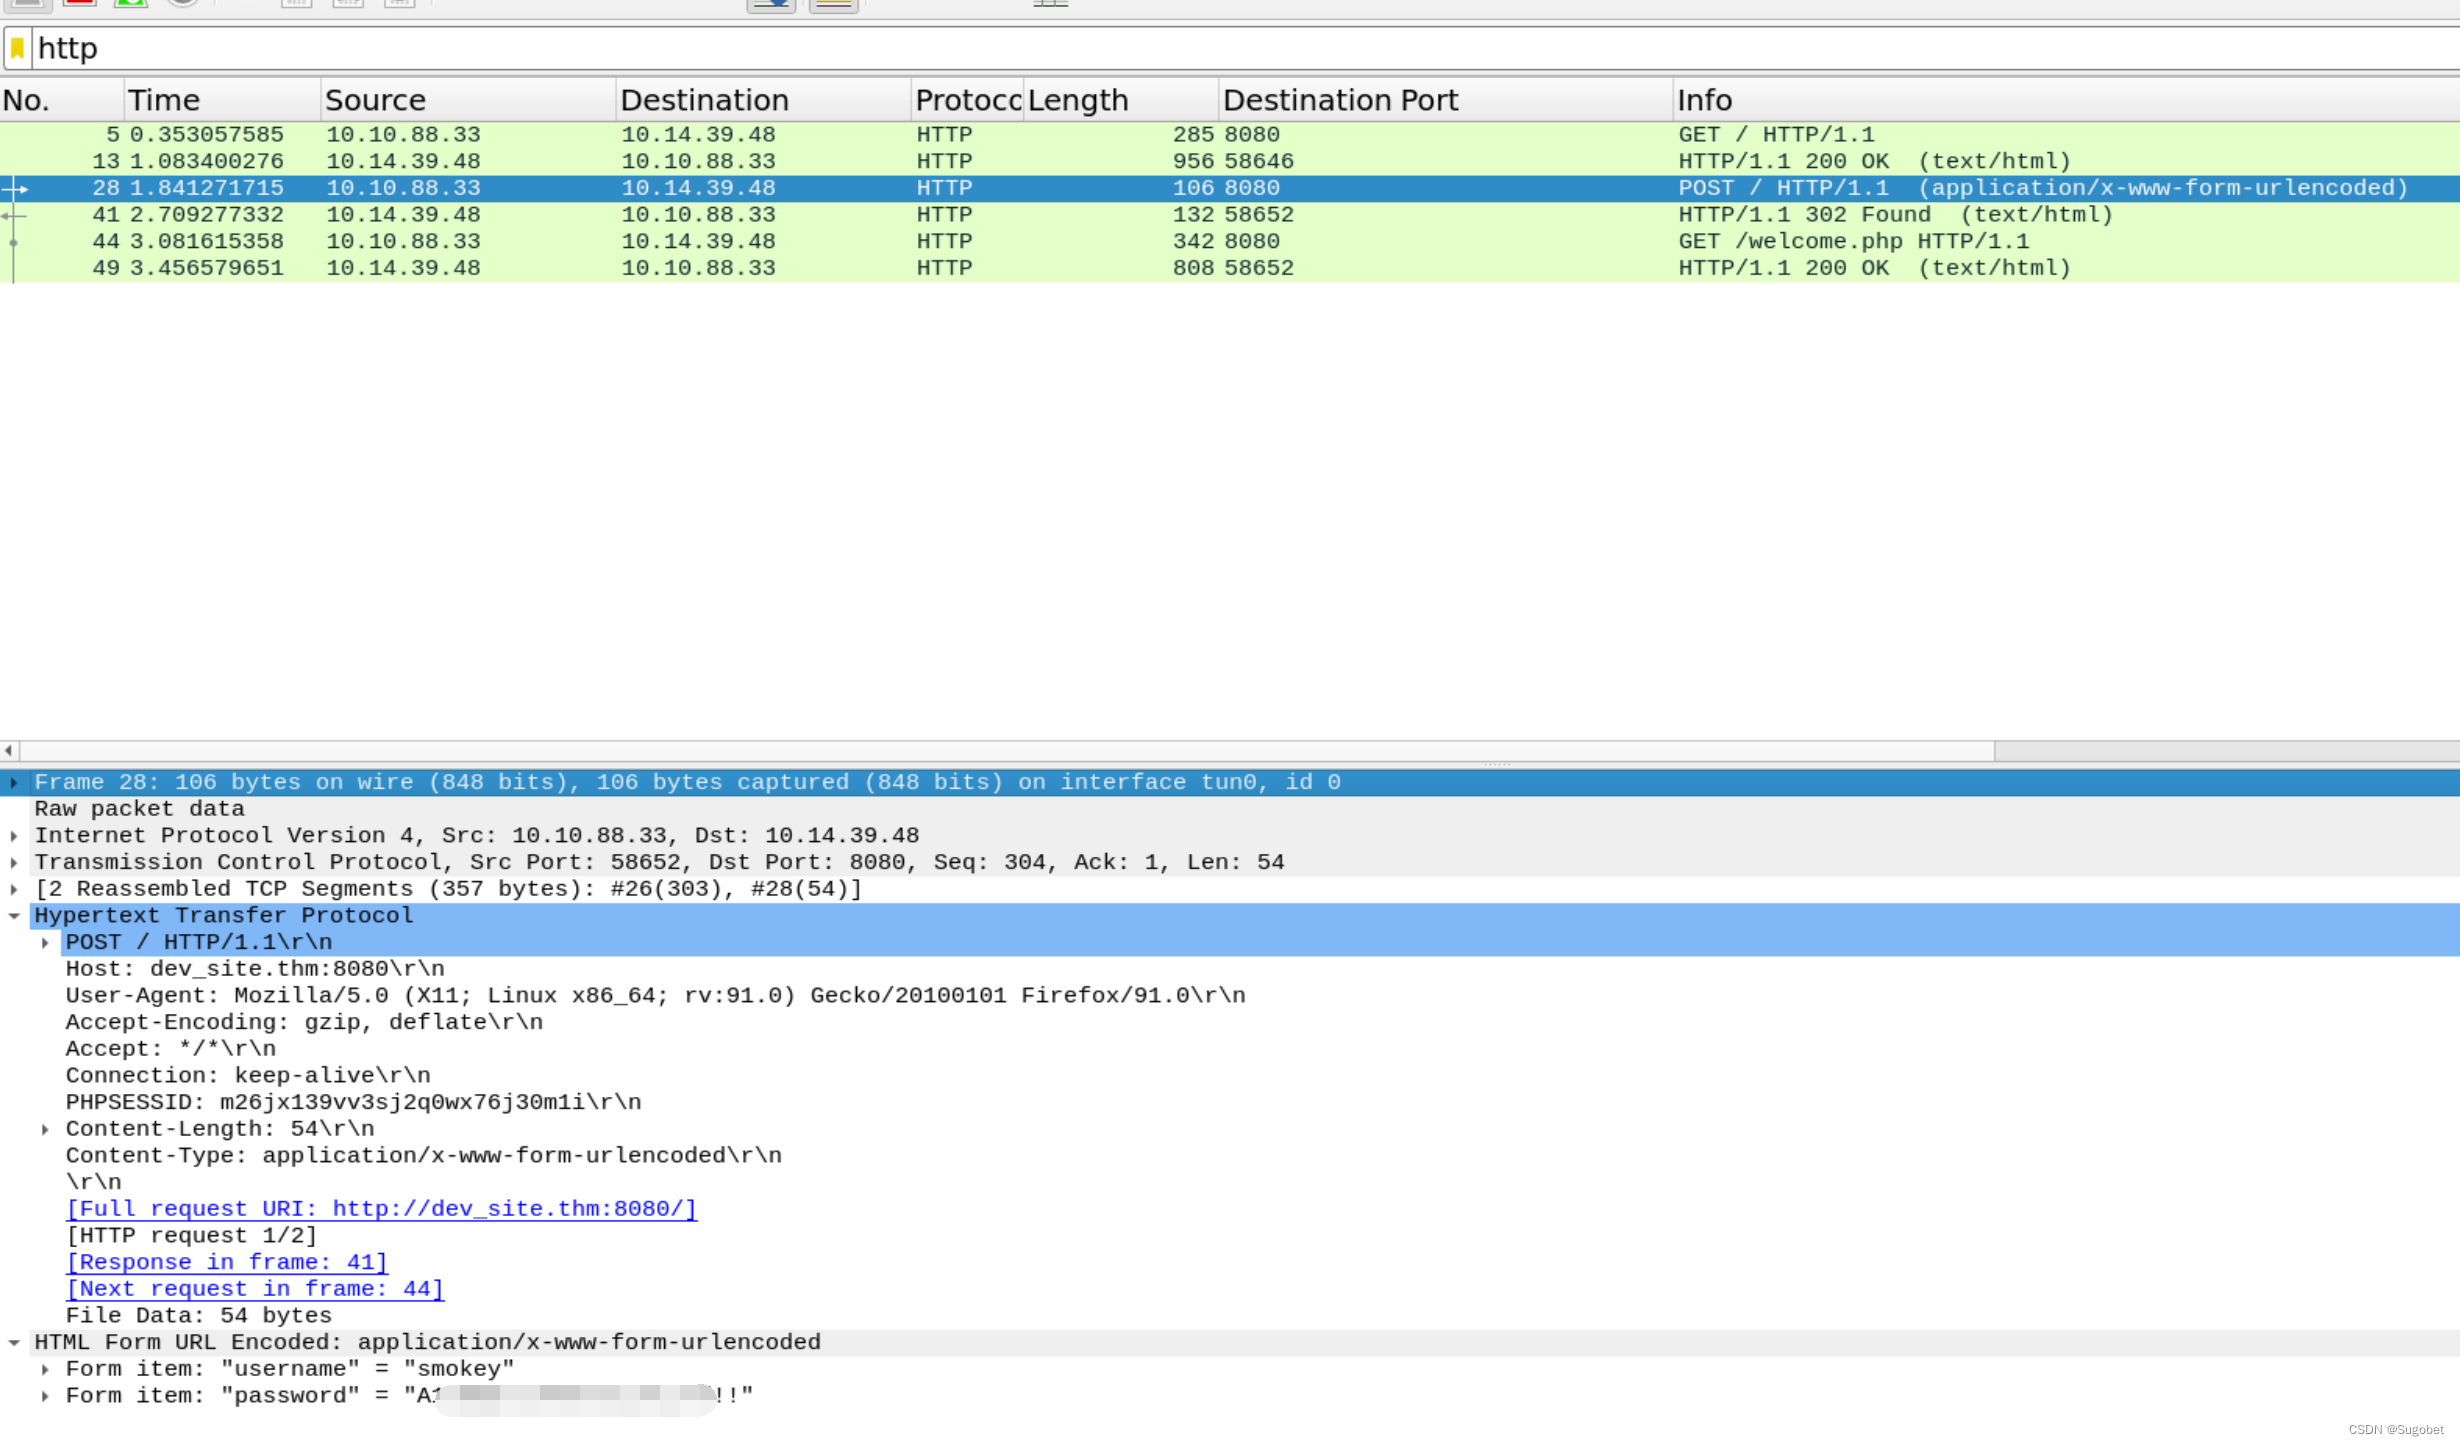The image size is (2460, 1446).
Task: Select packet 41 302 Found response
Action: 1230,215
